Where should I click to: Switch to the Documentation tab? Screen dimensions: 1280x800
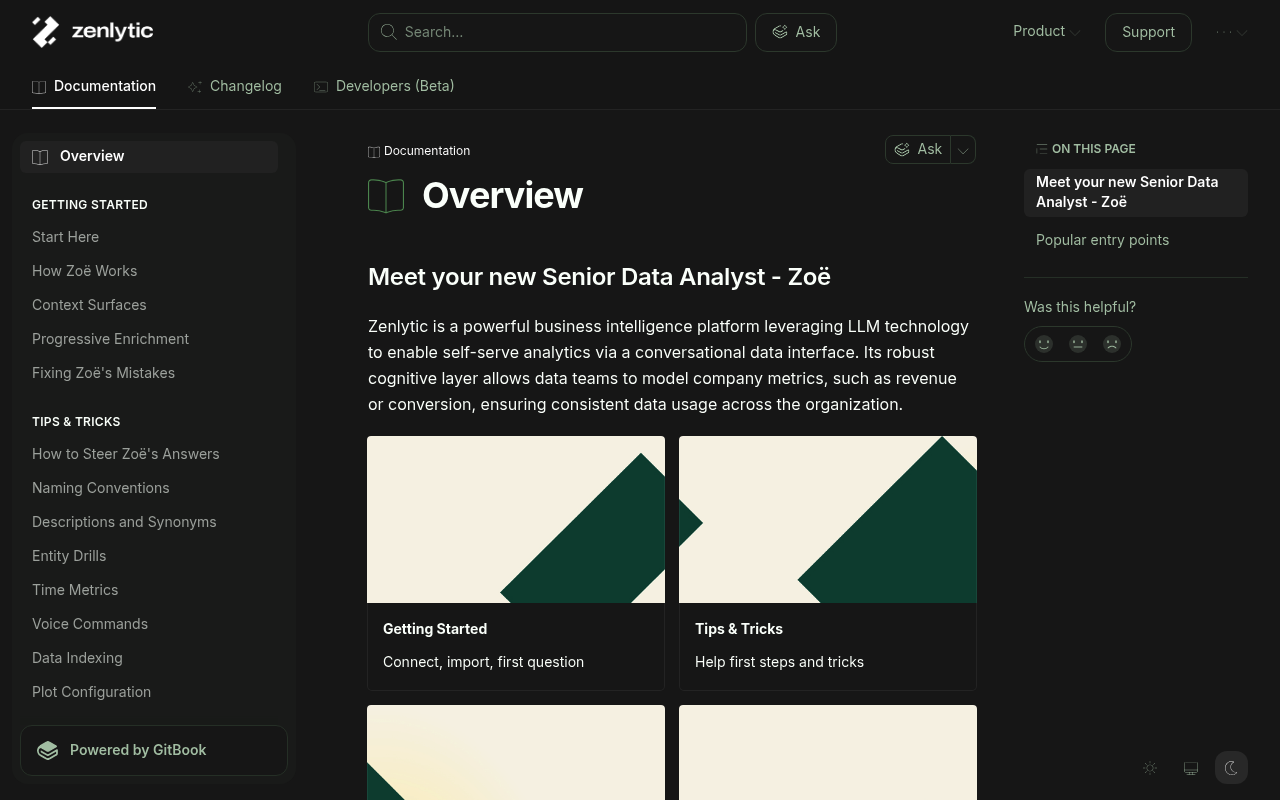(x=94, y=87)
